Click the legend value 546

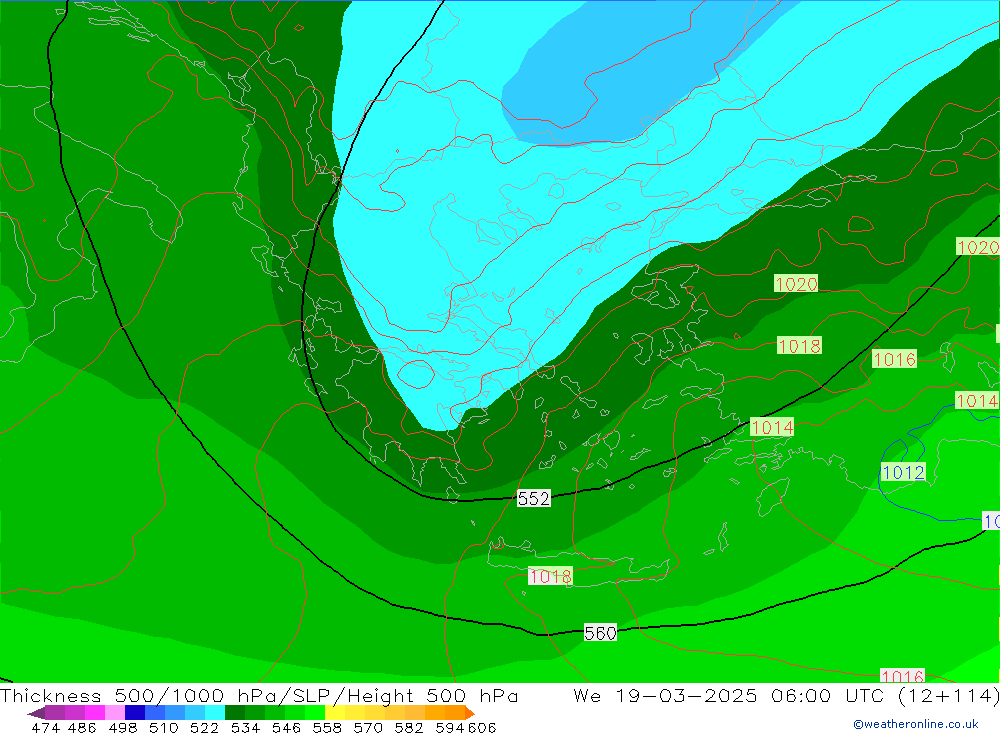(x=286, y=728)
